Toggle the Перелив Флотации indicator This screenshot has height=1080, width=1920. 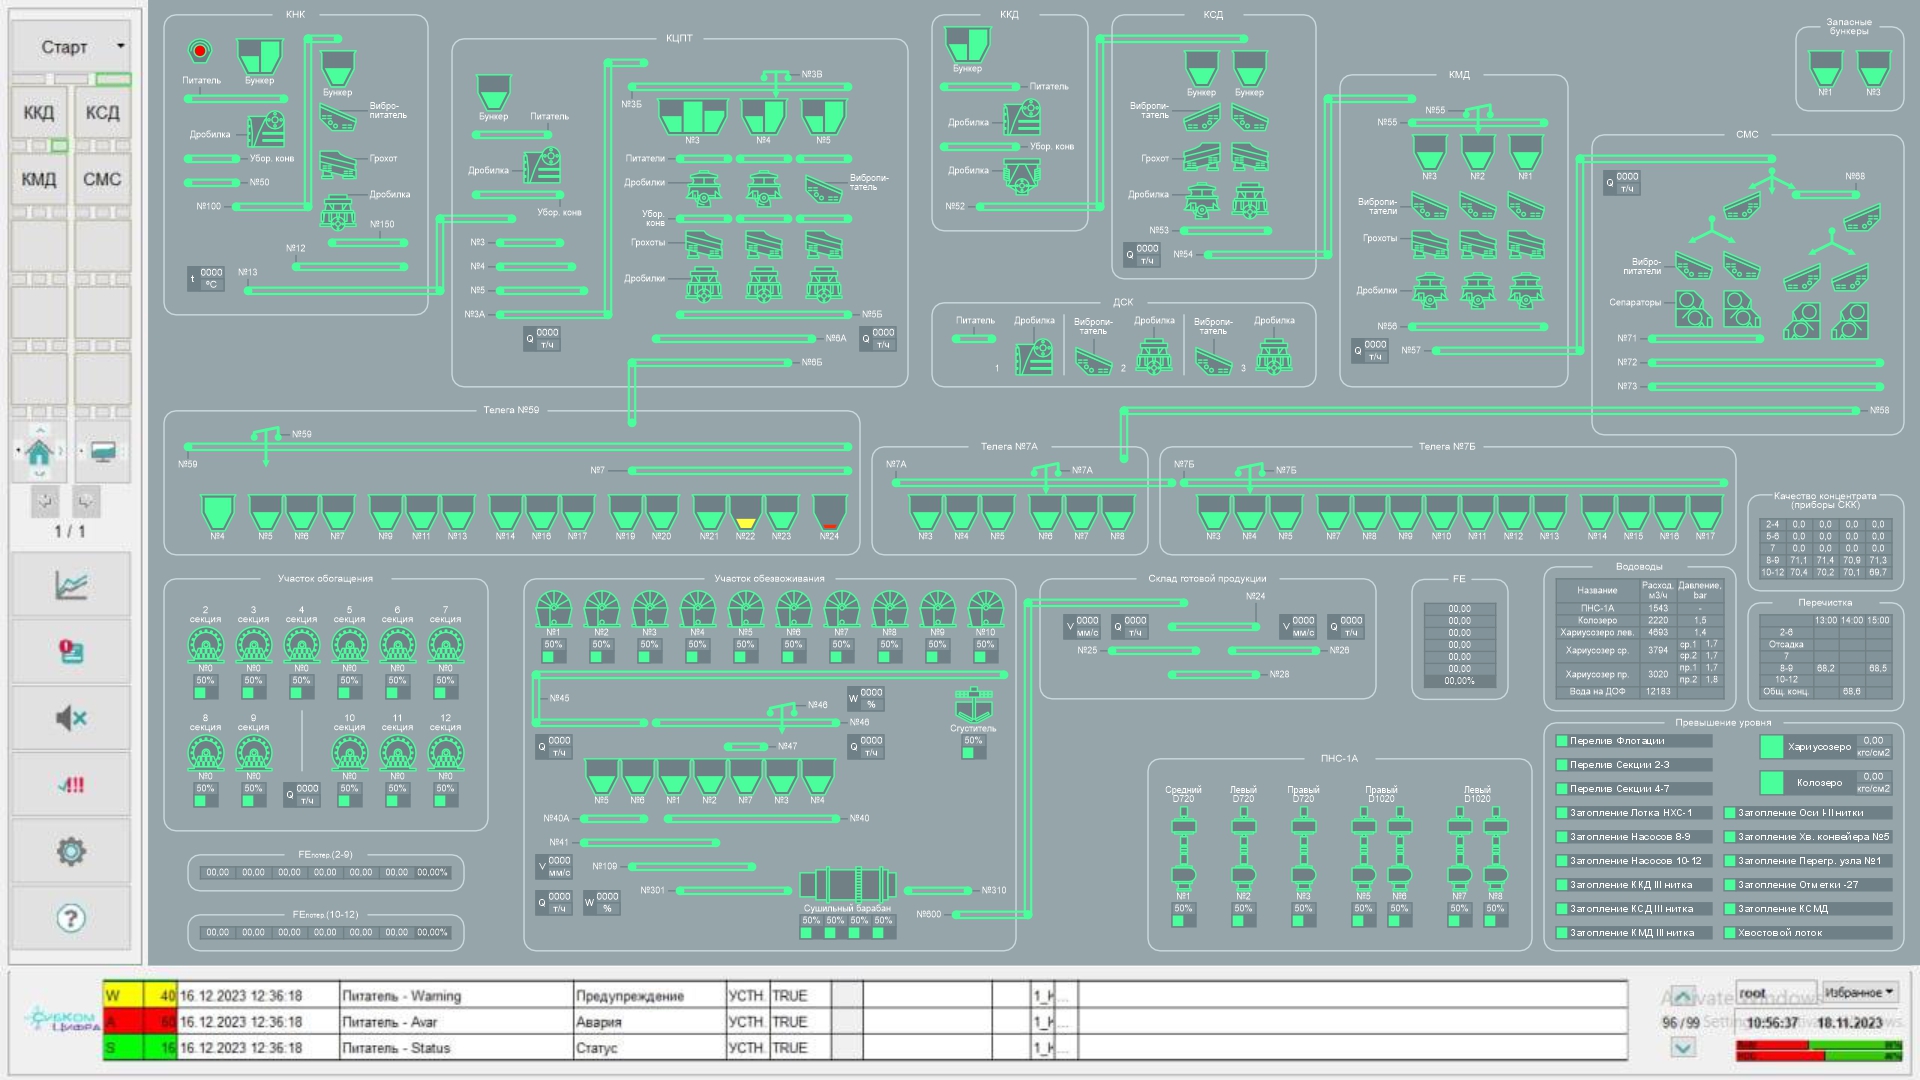(x=1561, y=741)
